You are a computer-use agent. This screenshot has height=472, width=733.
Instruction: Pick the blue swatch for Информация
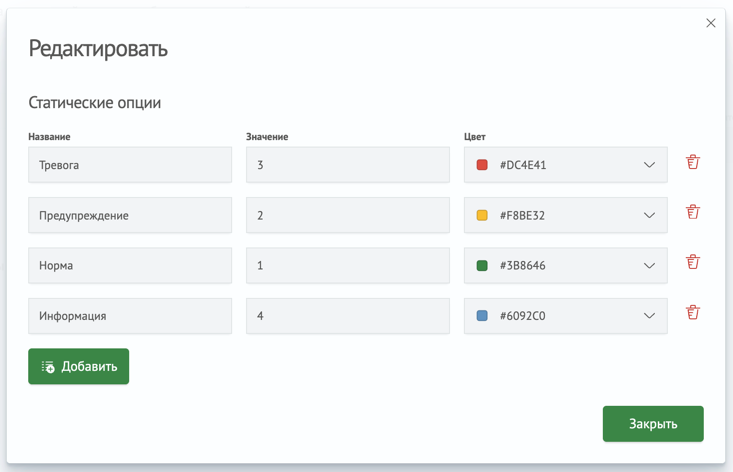point(482,316)
